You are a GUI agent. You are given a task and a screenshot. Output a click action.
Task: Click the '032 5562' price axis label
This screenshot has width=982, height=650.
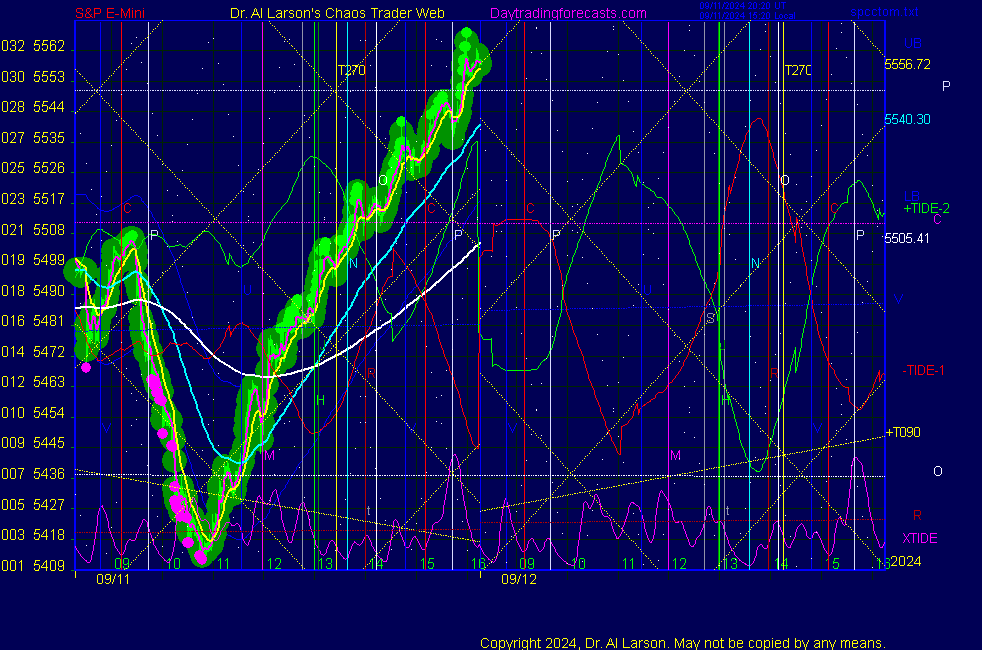(33, 46)
